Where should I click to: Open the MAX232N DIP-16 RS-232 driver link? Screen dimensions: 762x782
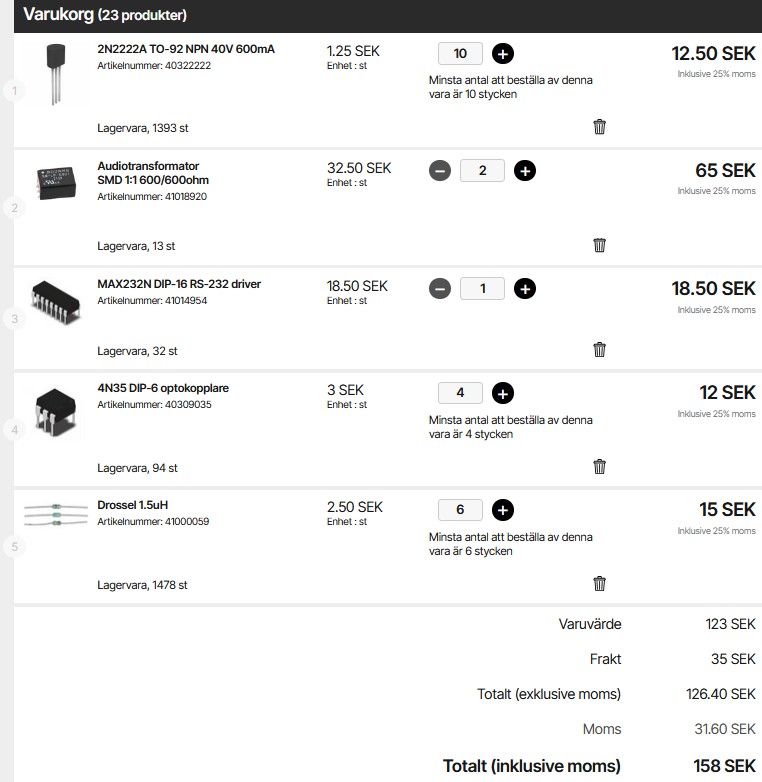click(179, 284)
